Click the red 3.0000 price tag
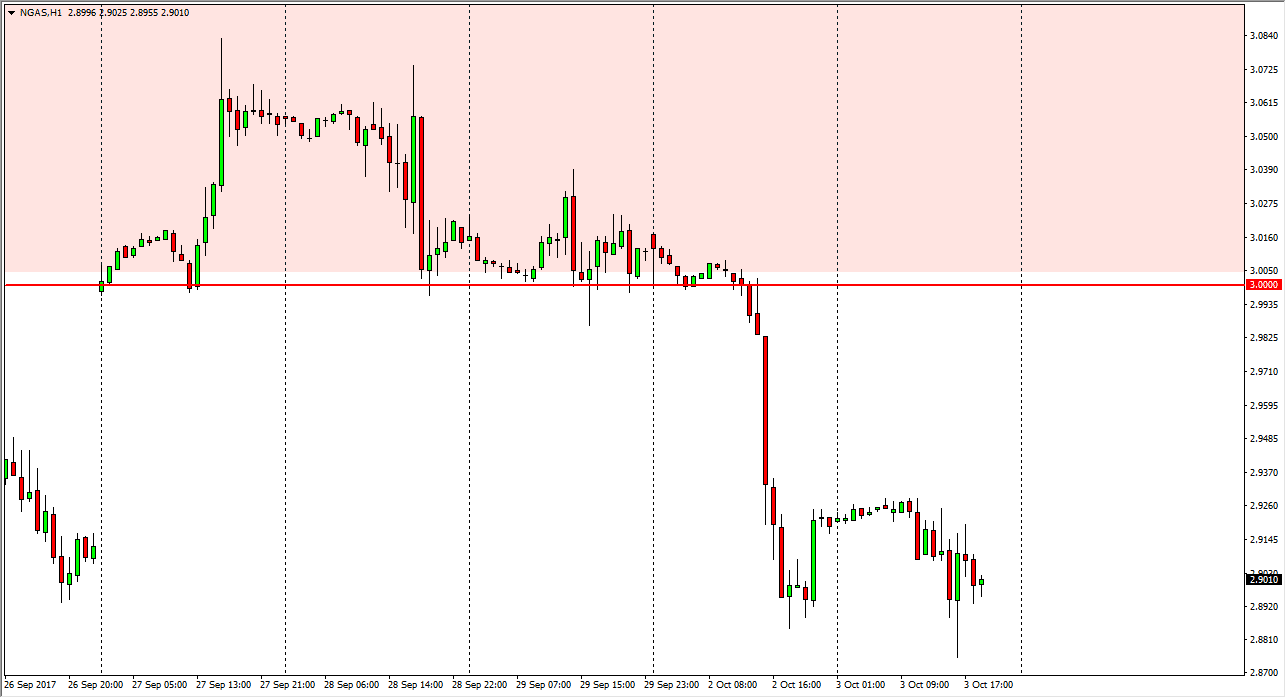The width and height of the screenshot is (1286, 698). (x=1264, y=285)
